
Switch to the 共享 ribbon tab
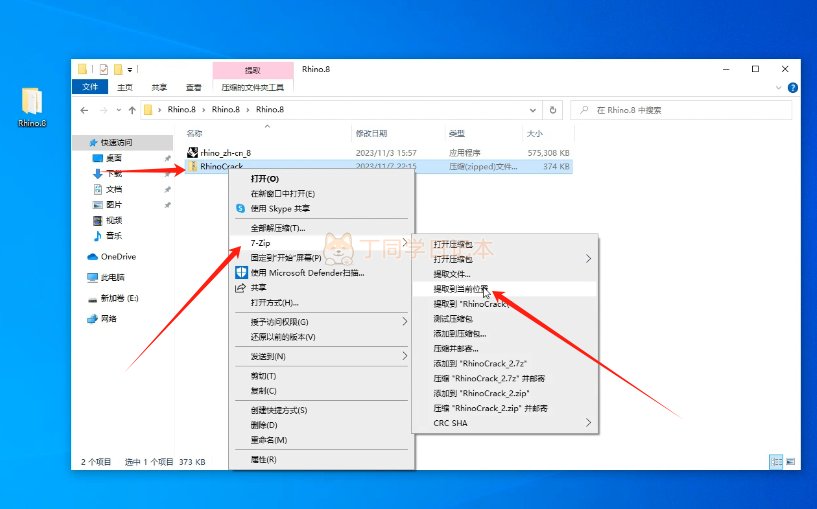(x=159, y=87)
